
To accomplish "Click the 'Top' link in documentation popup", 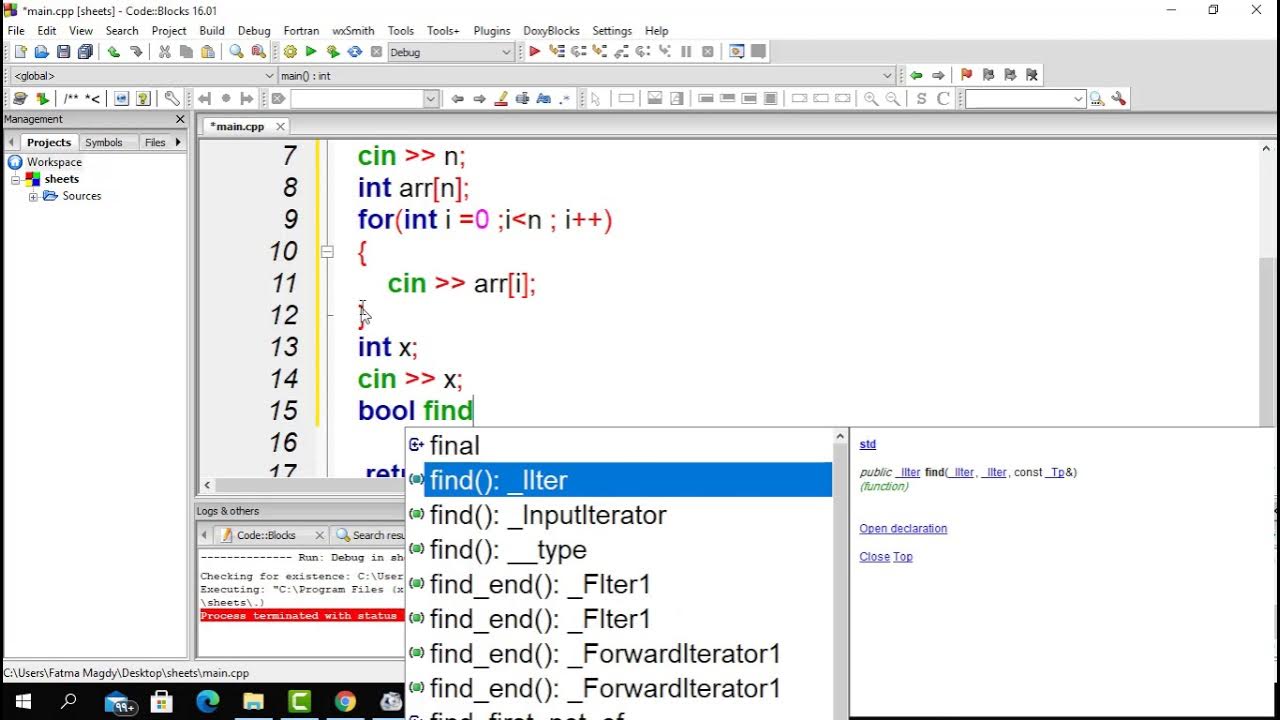I will pos(903,556).
